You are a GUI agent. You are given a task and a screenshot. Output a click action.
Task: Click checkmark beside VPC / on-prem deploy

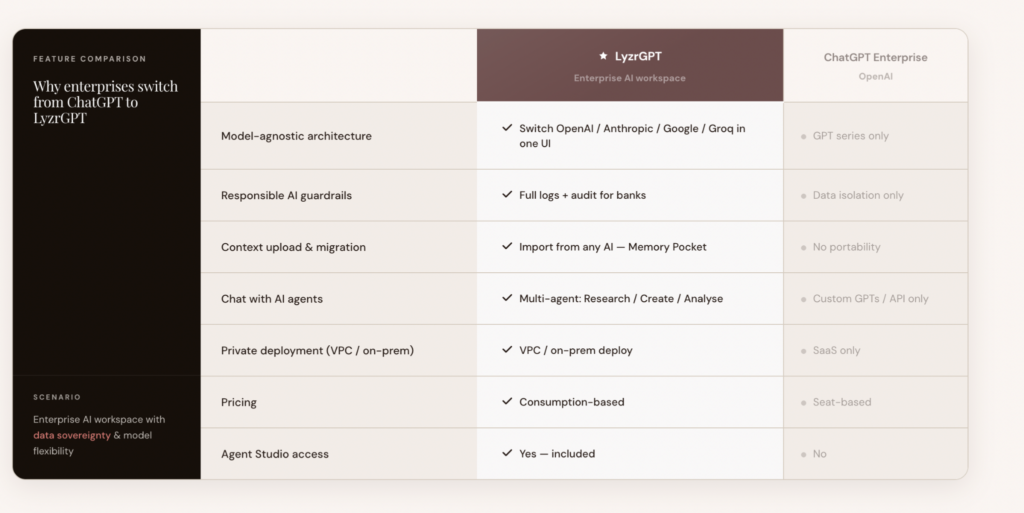(x=507, y=350)
